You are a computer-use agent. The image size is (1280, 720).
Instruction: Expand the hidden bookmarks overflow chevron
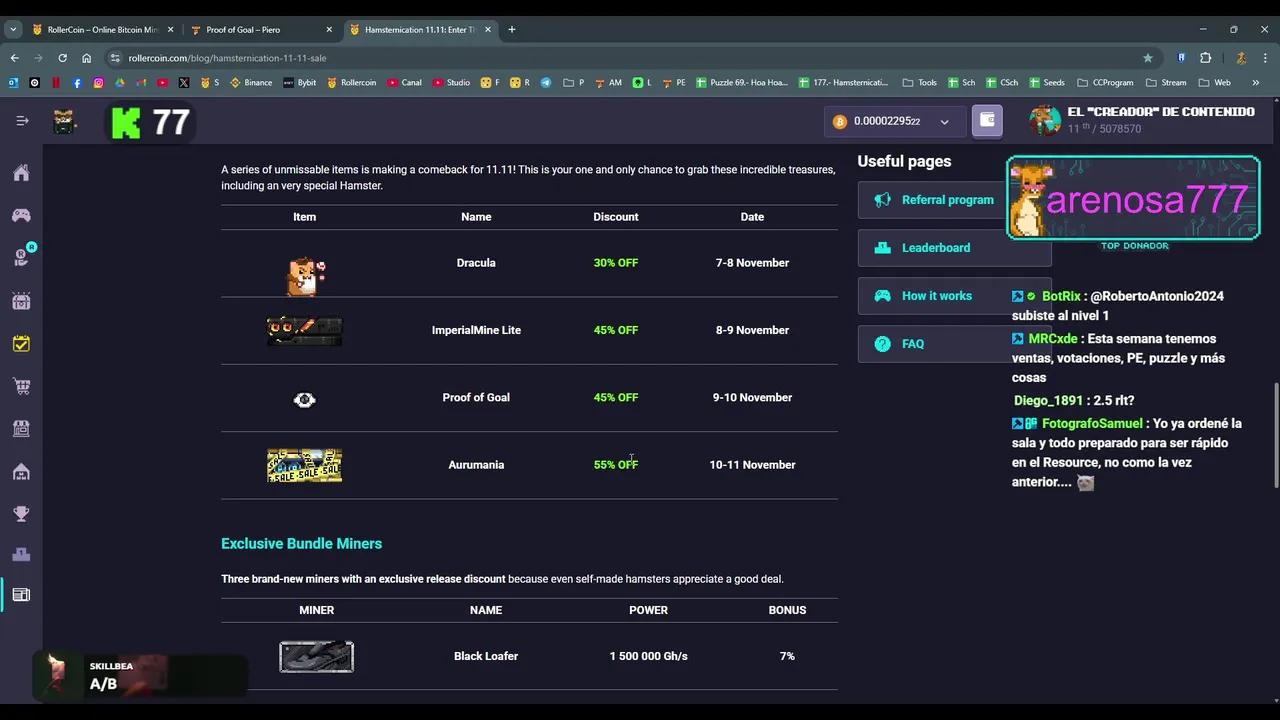1255,83
